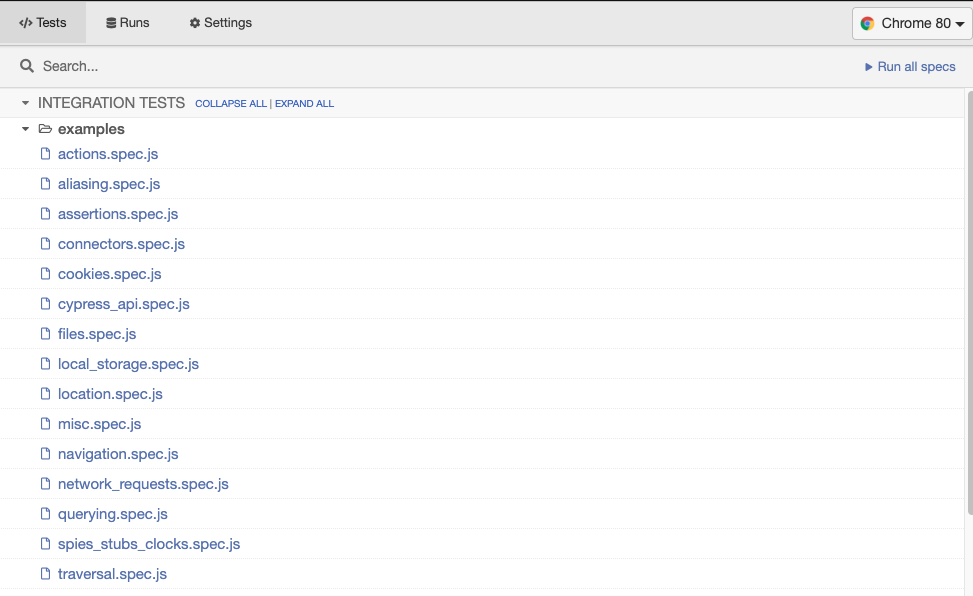
Task: Open the Settings tab
Action: coord(221,23)
